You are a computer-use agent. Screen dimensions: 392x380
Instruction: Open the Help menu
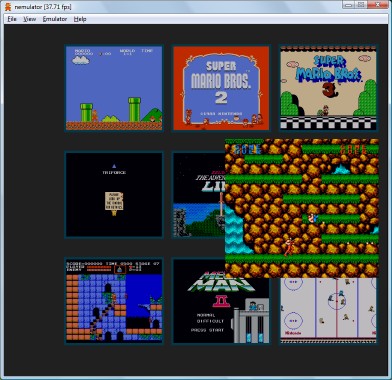(80, 19)
